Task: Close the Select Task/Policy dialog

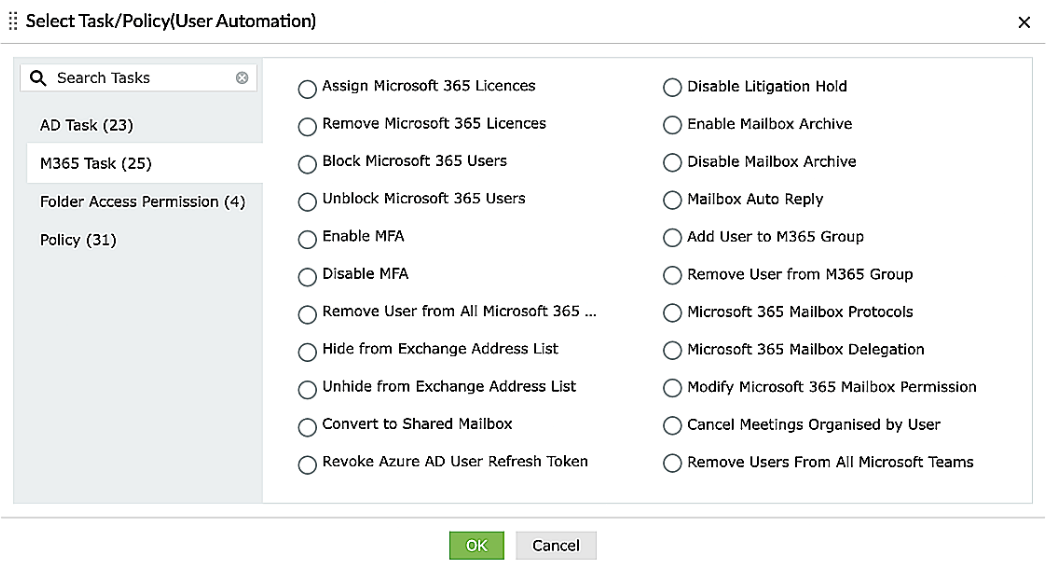Action: pyautogui.click(x=1024, y=22)
